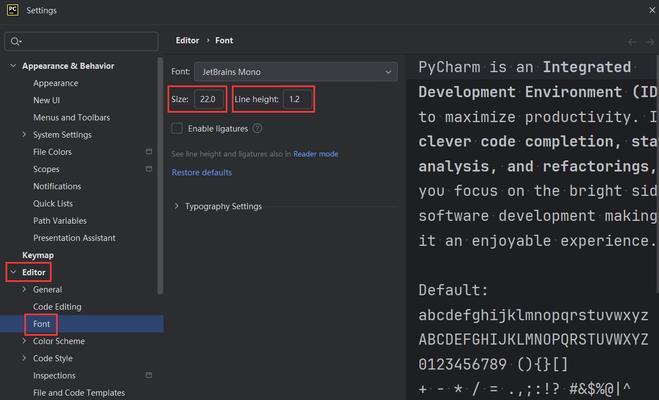The height and width of the screenshot is (400, 659).
Task: Open Menus and Toolbars settings
Action: coord(71,118)
